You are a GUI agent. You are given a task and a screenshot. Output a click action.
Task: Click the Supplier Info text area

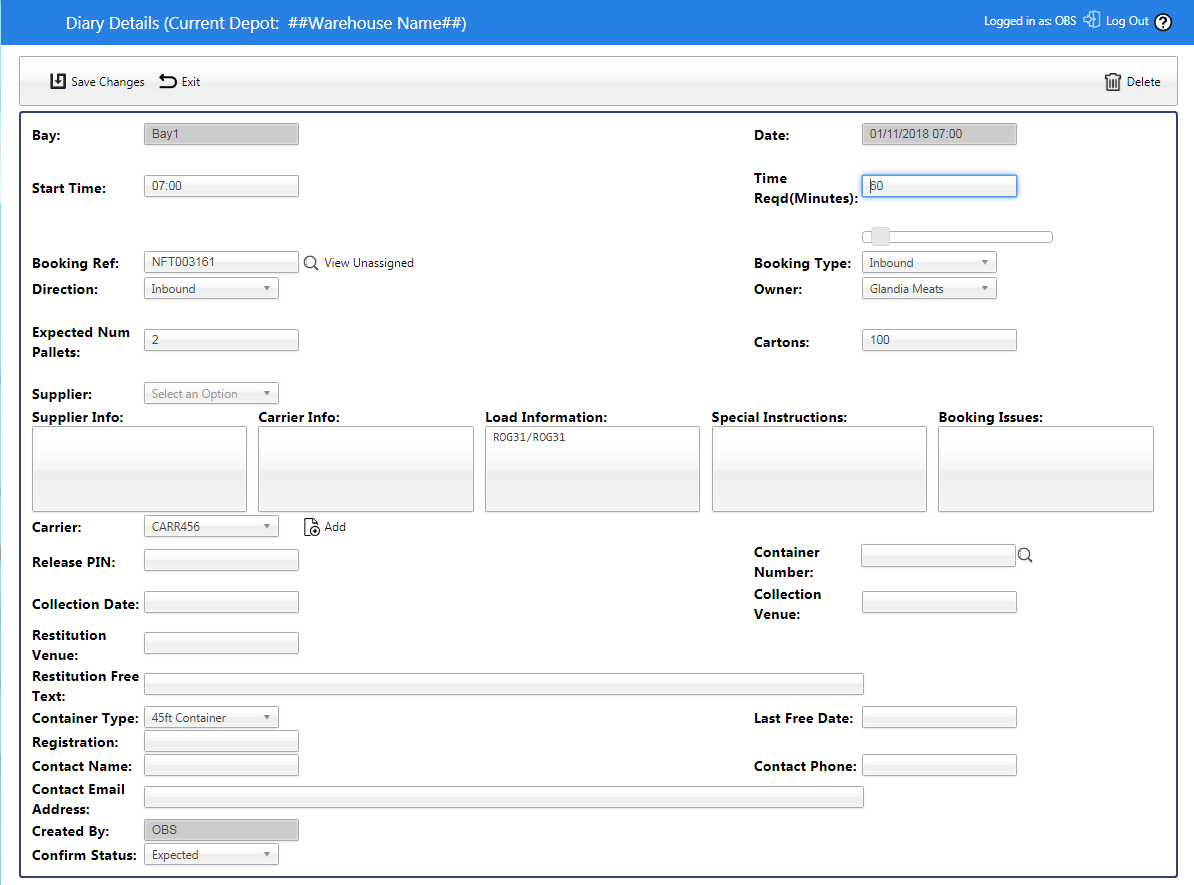(x=139, y=469)
